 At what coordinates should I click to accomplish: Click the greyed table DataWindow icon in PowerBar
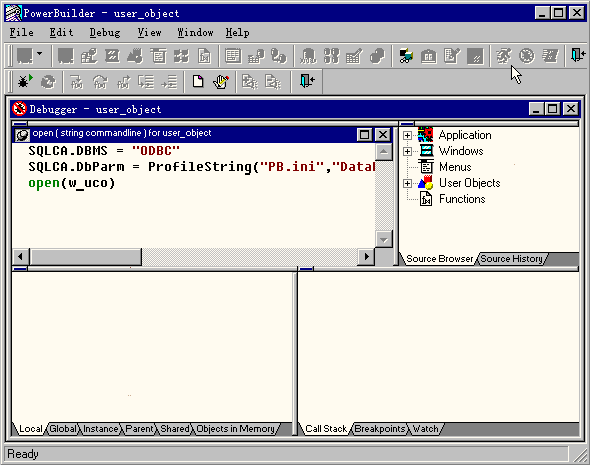click(233, 56)
